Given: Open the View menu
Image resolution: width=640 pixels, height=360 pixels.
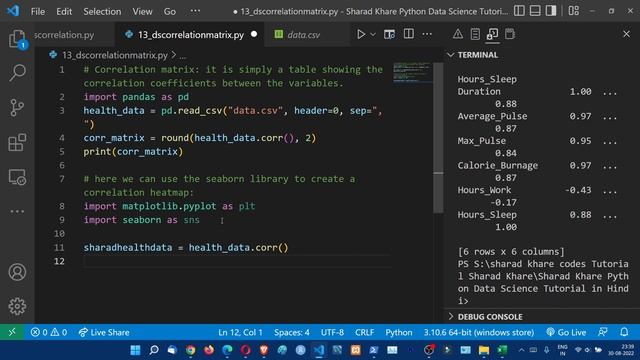Looking at the screenshot, I should pyautogui.click(x=142, y=11).
